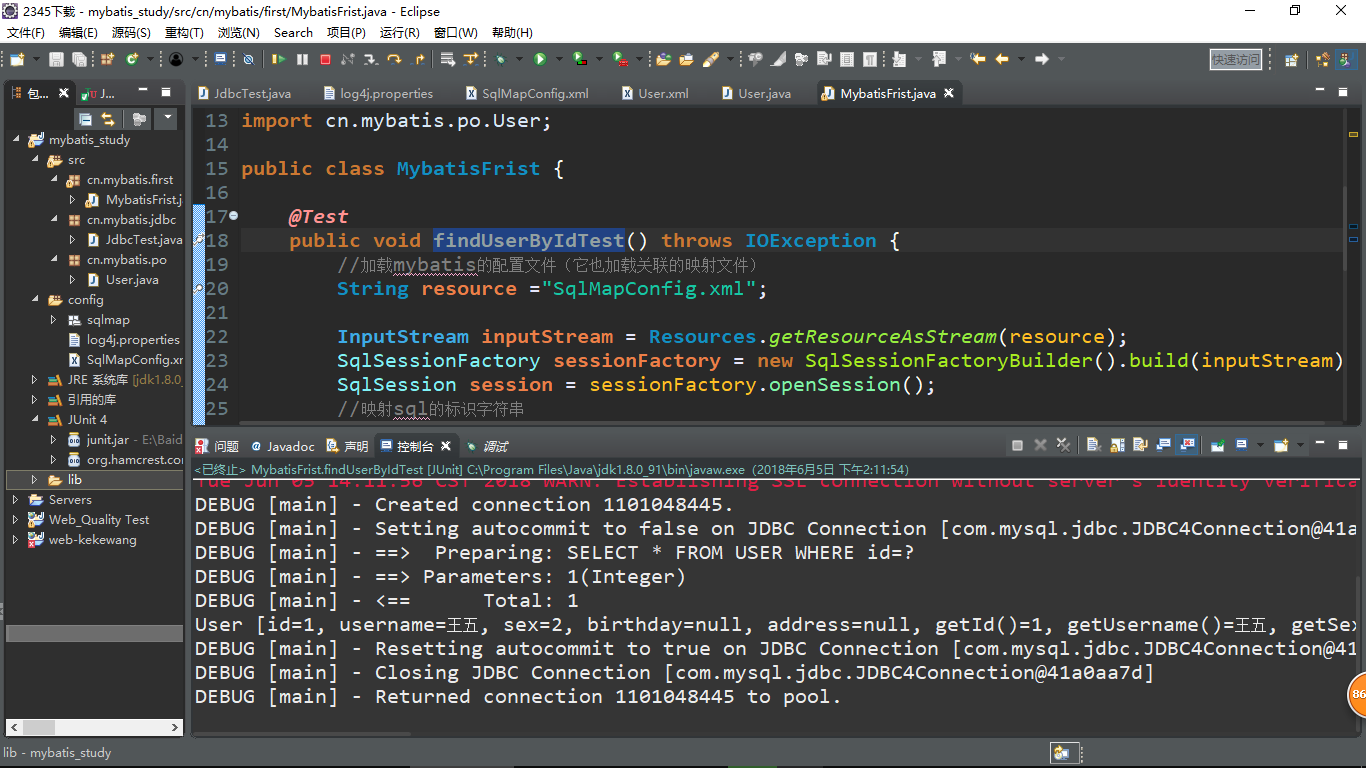Screen dimensions: 1366x768
Task: Open the New file dropdown arrow
Action: pos(36,59)
